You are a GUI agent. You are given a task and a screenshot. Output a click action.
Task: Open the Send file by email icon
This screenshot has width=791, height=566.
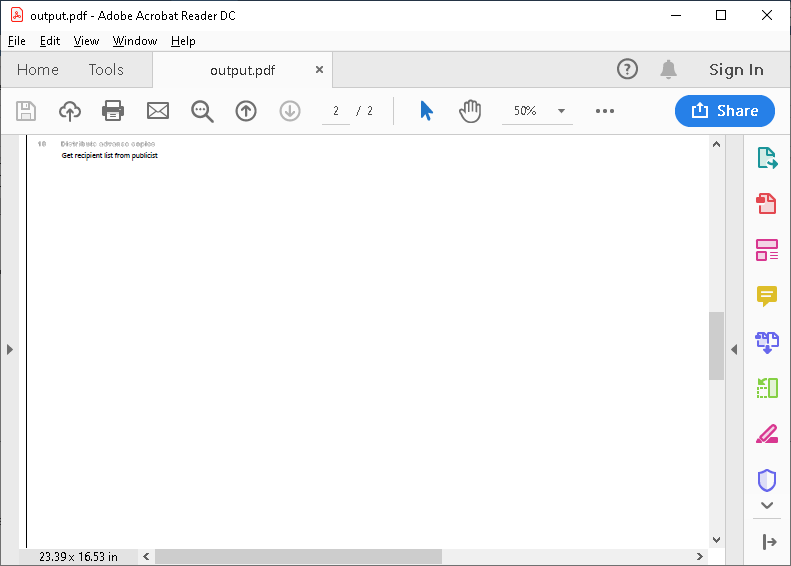click(158, 111)
